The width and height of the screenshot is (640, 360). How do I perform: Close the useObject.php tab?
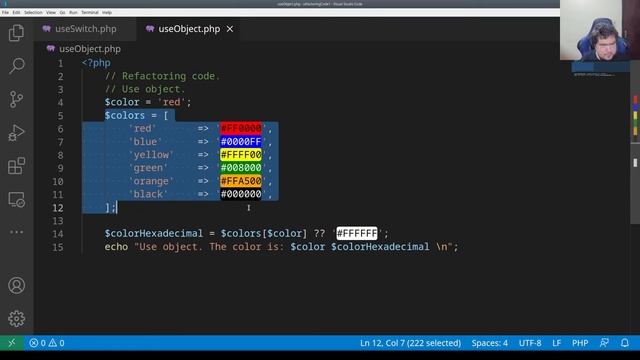point(230,29)
